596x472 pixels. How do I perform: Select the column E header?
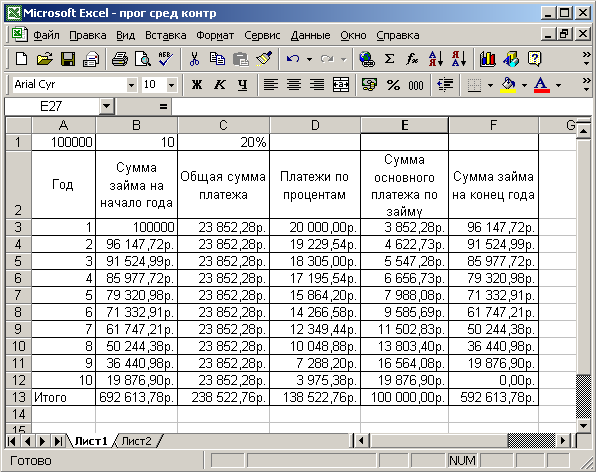[404, 125]
